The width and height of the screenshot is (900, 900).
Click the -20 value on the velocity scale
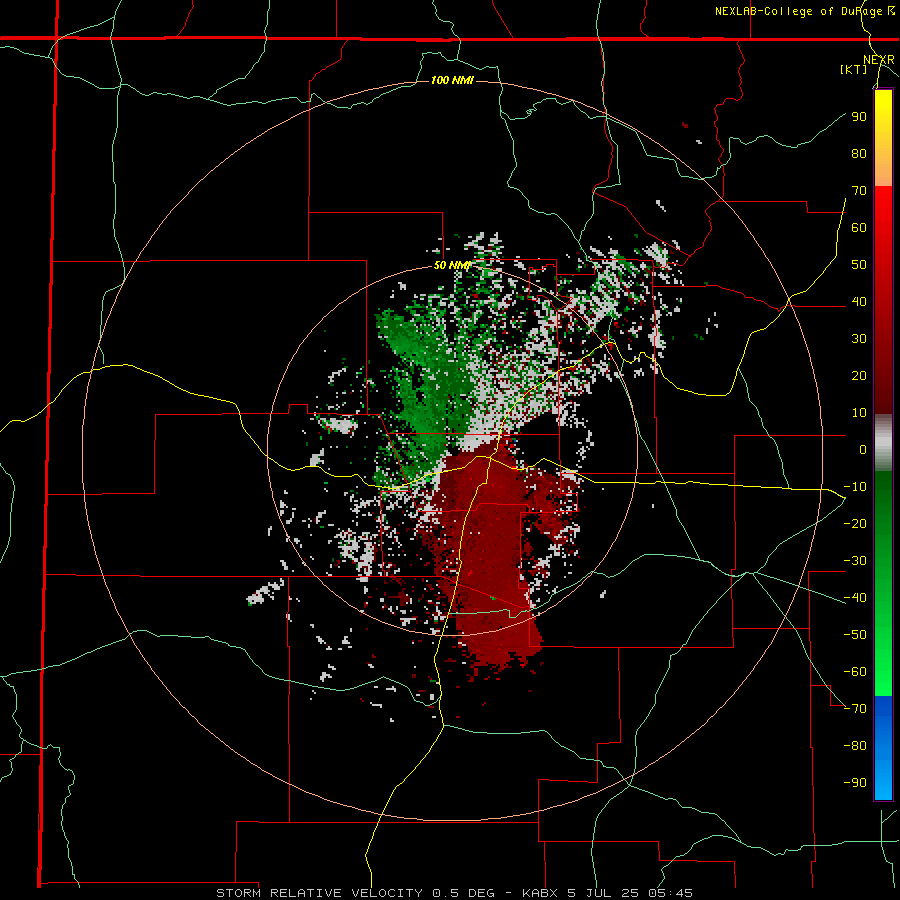855,523
